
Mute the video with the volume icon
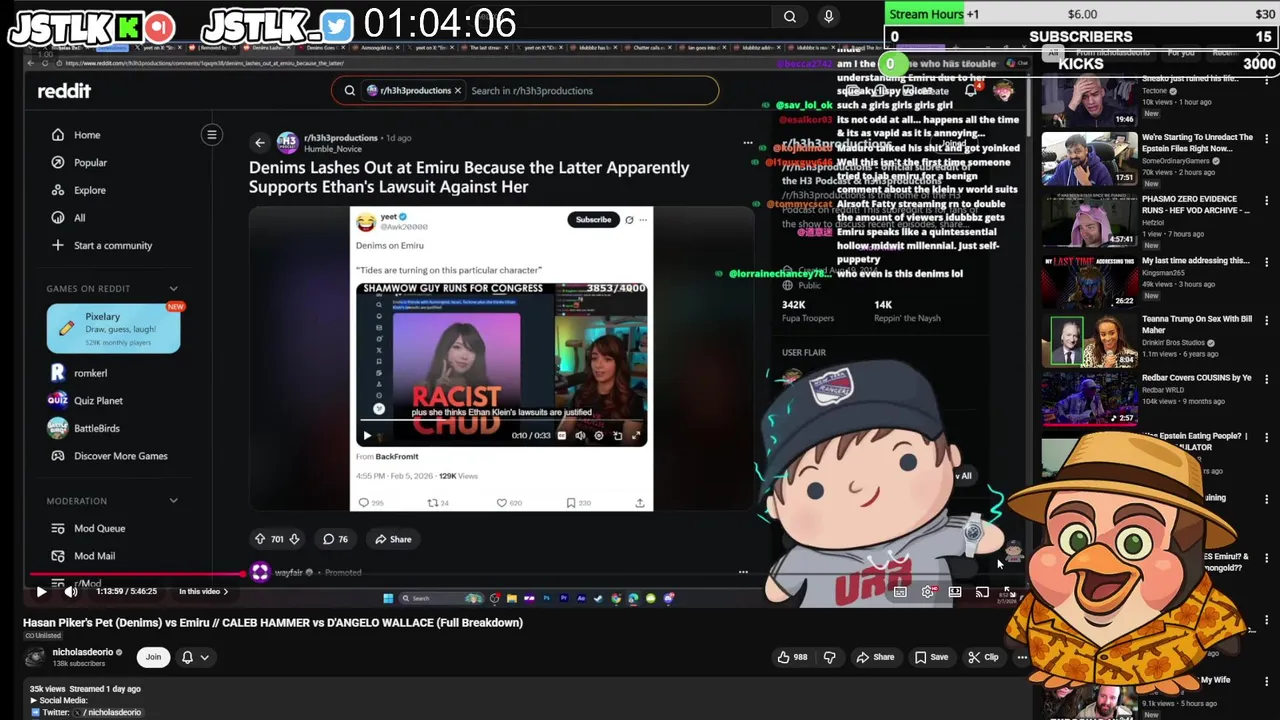[x=70, y=591]
